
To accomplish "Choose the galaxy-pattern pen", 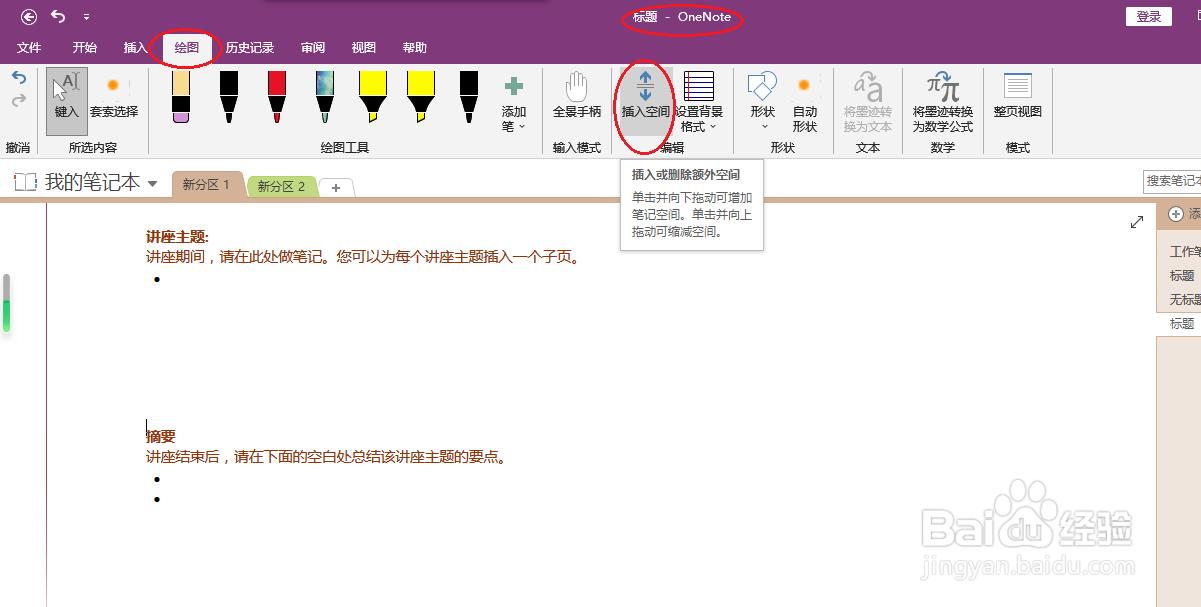I will coord(325,97).
